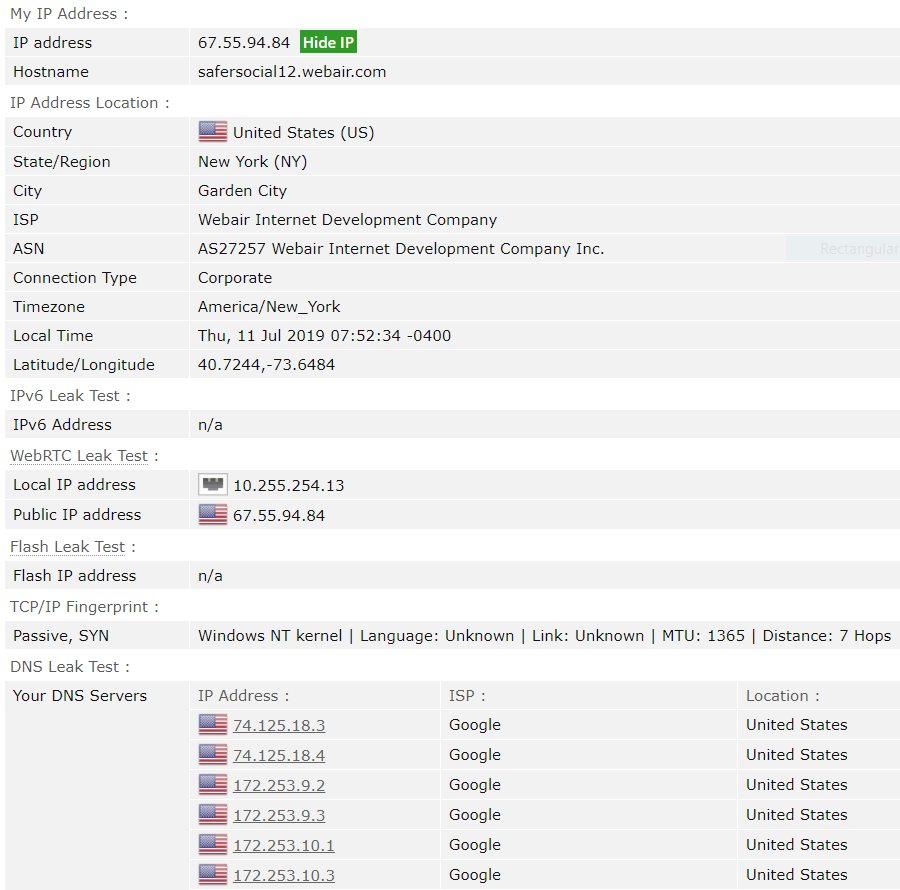
Task: Click the Connection Type row label
Action: coord(75,278)
